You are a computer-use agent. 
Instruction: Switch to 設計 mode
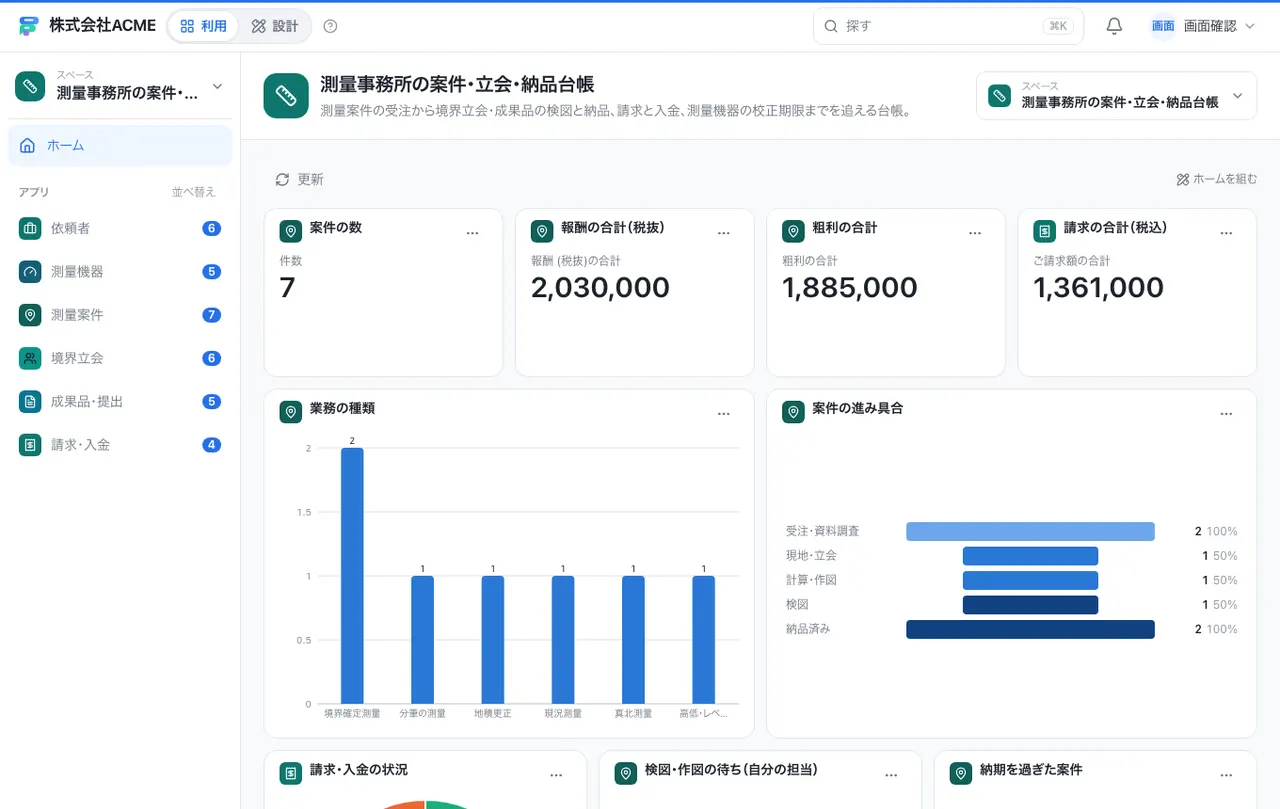(275, 26)
